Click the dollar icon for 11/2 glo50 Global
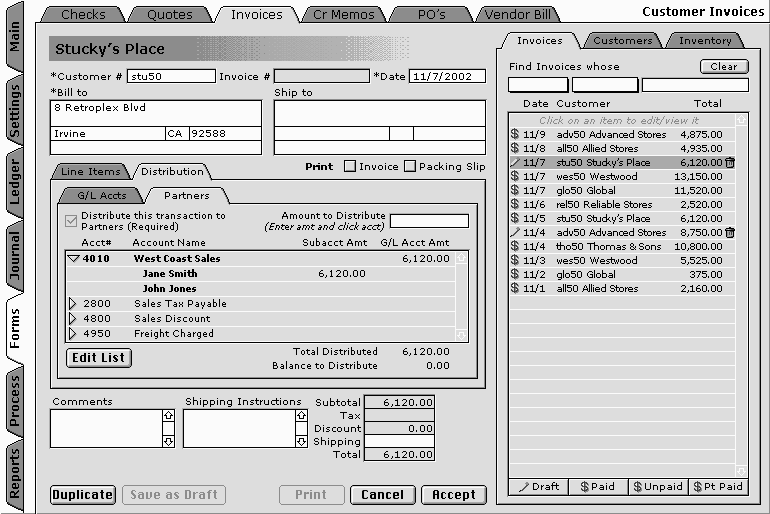770x514 pixels. coord(515,274)
